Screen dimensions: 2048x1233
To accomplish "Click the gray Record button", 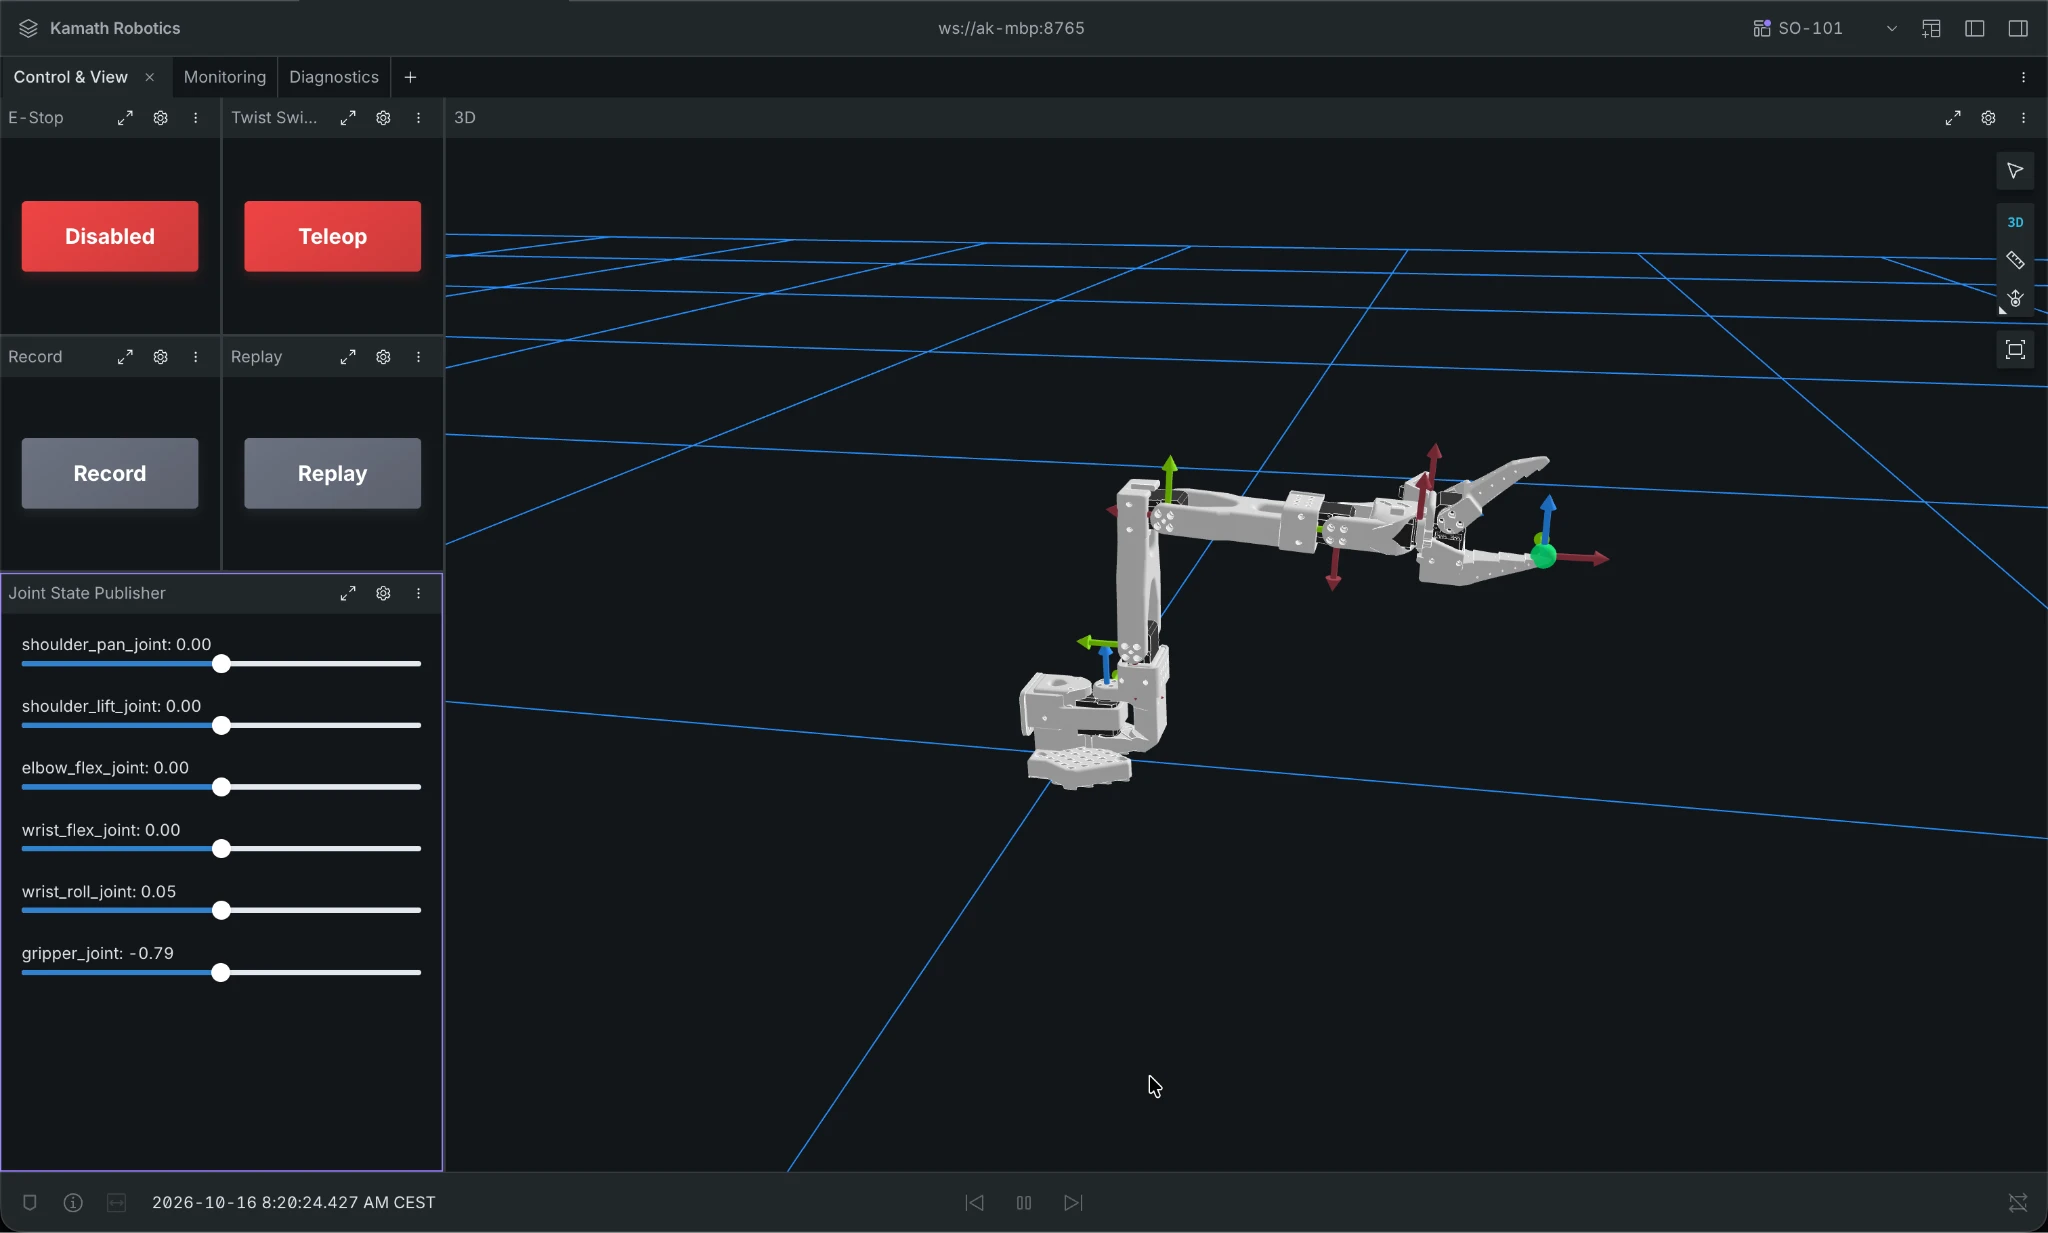I will [110, 473].
